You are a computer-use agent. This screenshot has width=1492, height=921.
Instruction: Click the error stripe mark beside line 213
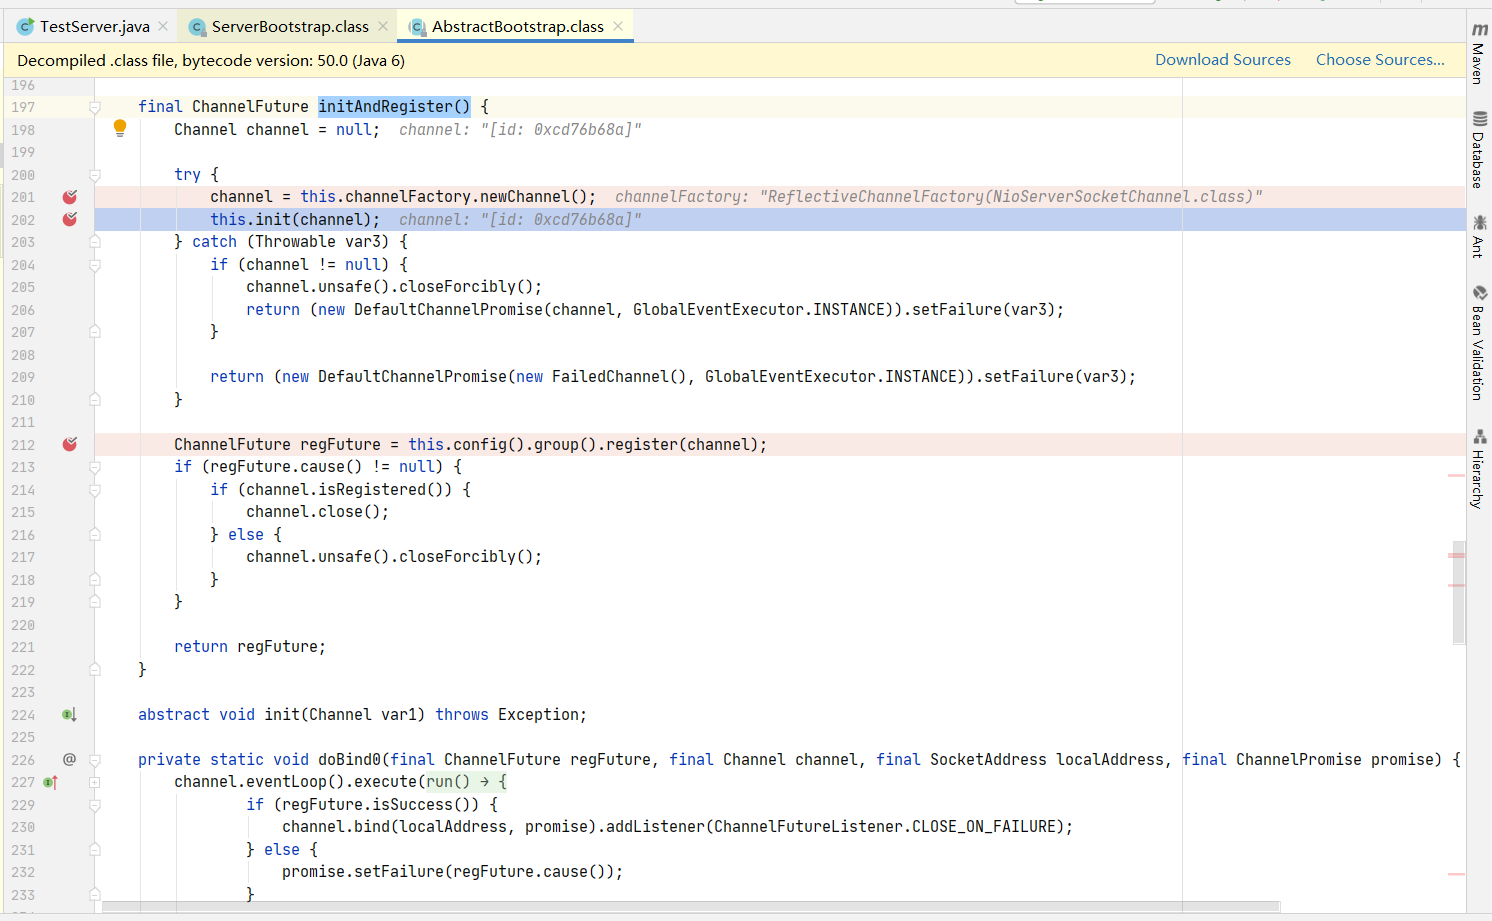point(1456,475)
